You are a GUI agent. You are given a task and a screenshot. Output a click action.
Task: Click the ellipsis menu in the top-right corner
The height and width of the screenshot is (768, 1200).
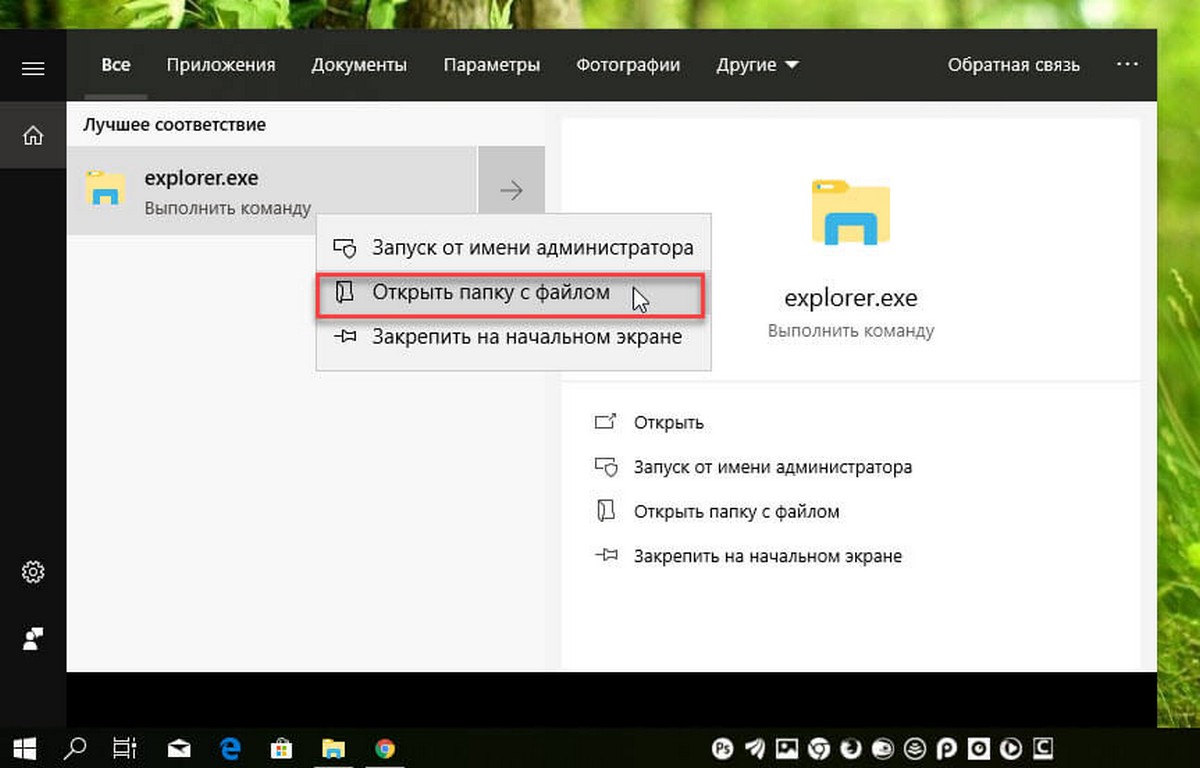(x=1127, y=64)
